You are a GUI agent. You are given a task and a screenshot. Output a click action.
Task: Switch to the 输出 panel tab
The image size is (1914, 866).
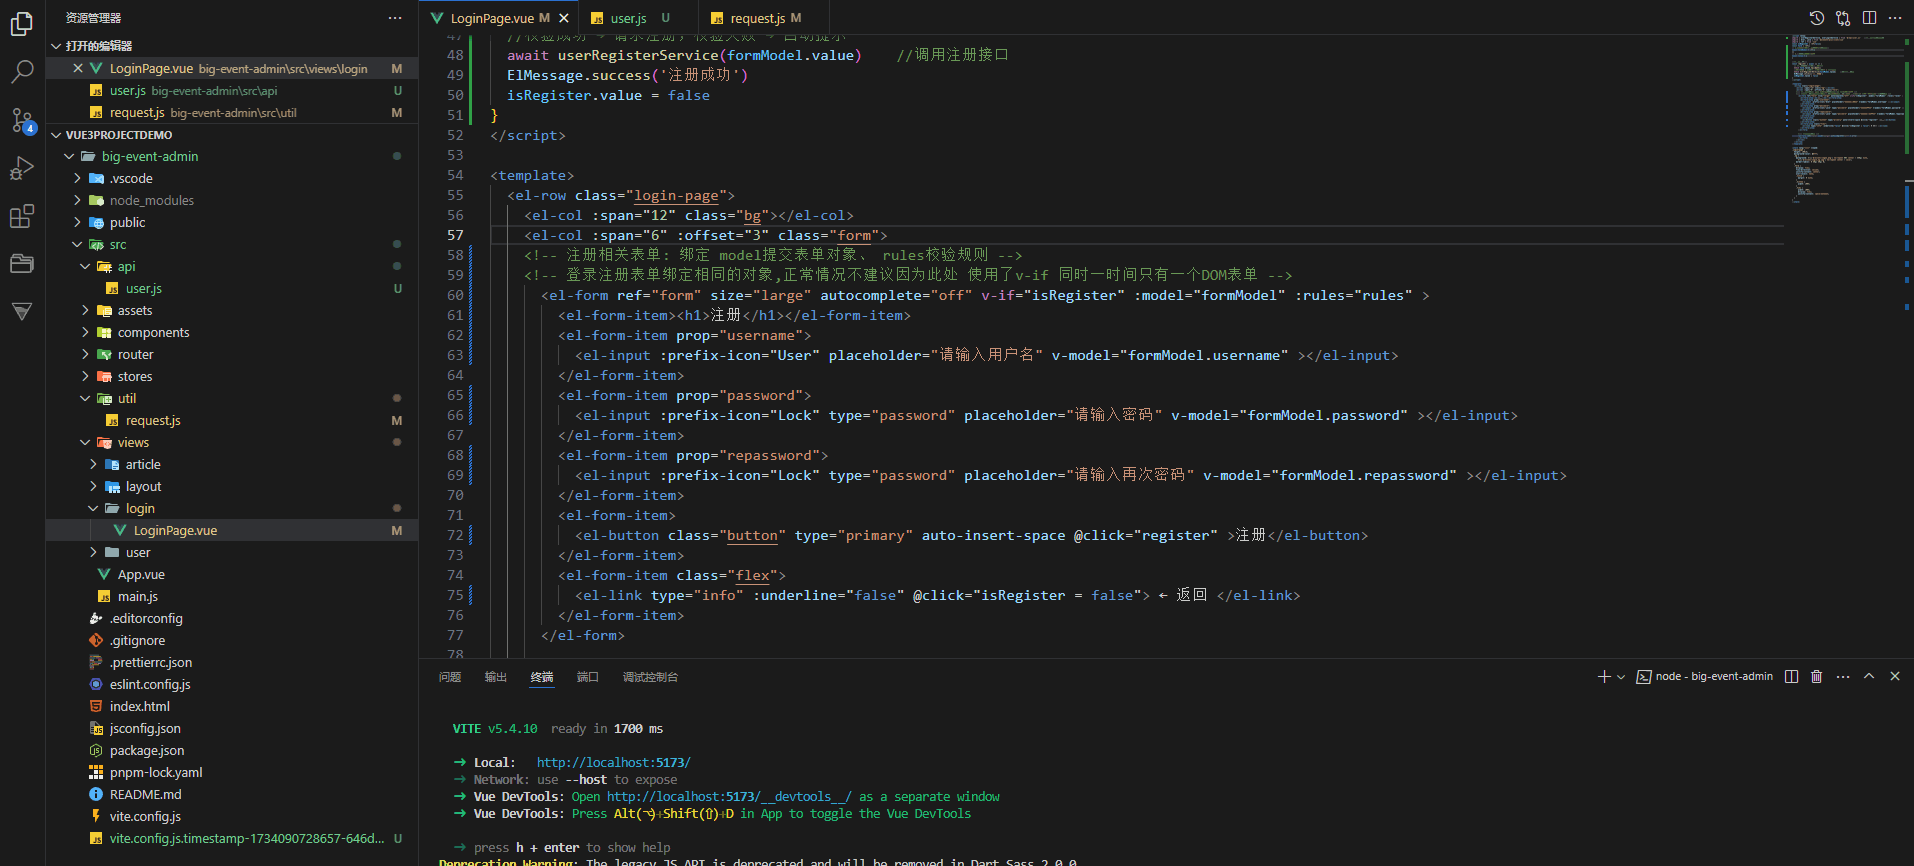[x=496, y=677]
